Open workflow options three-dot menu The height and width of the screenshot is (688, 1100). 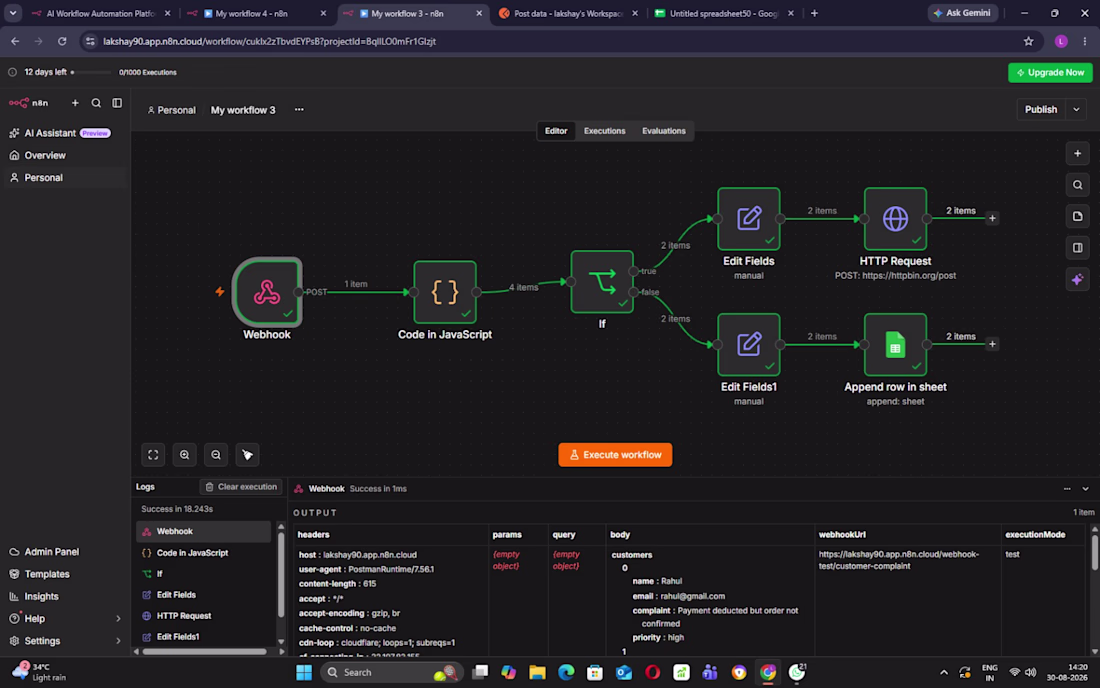(300, 109)
